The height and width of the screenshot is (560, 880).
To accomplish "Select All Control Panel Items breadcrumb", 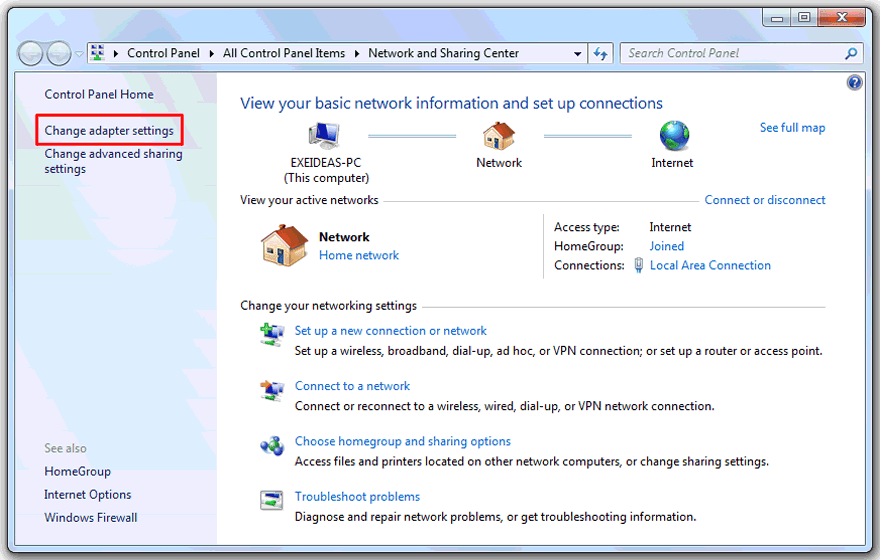I will tap(284, 53).
